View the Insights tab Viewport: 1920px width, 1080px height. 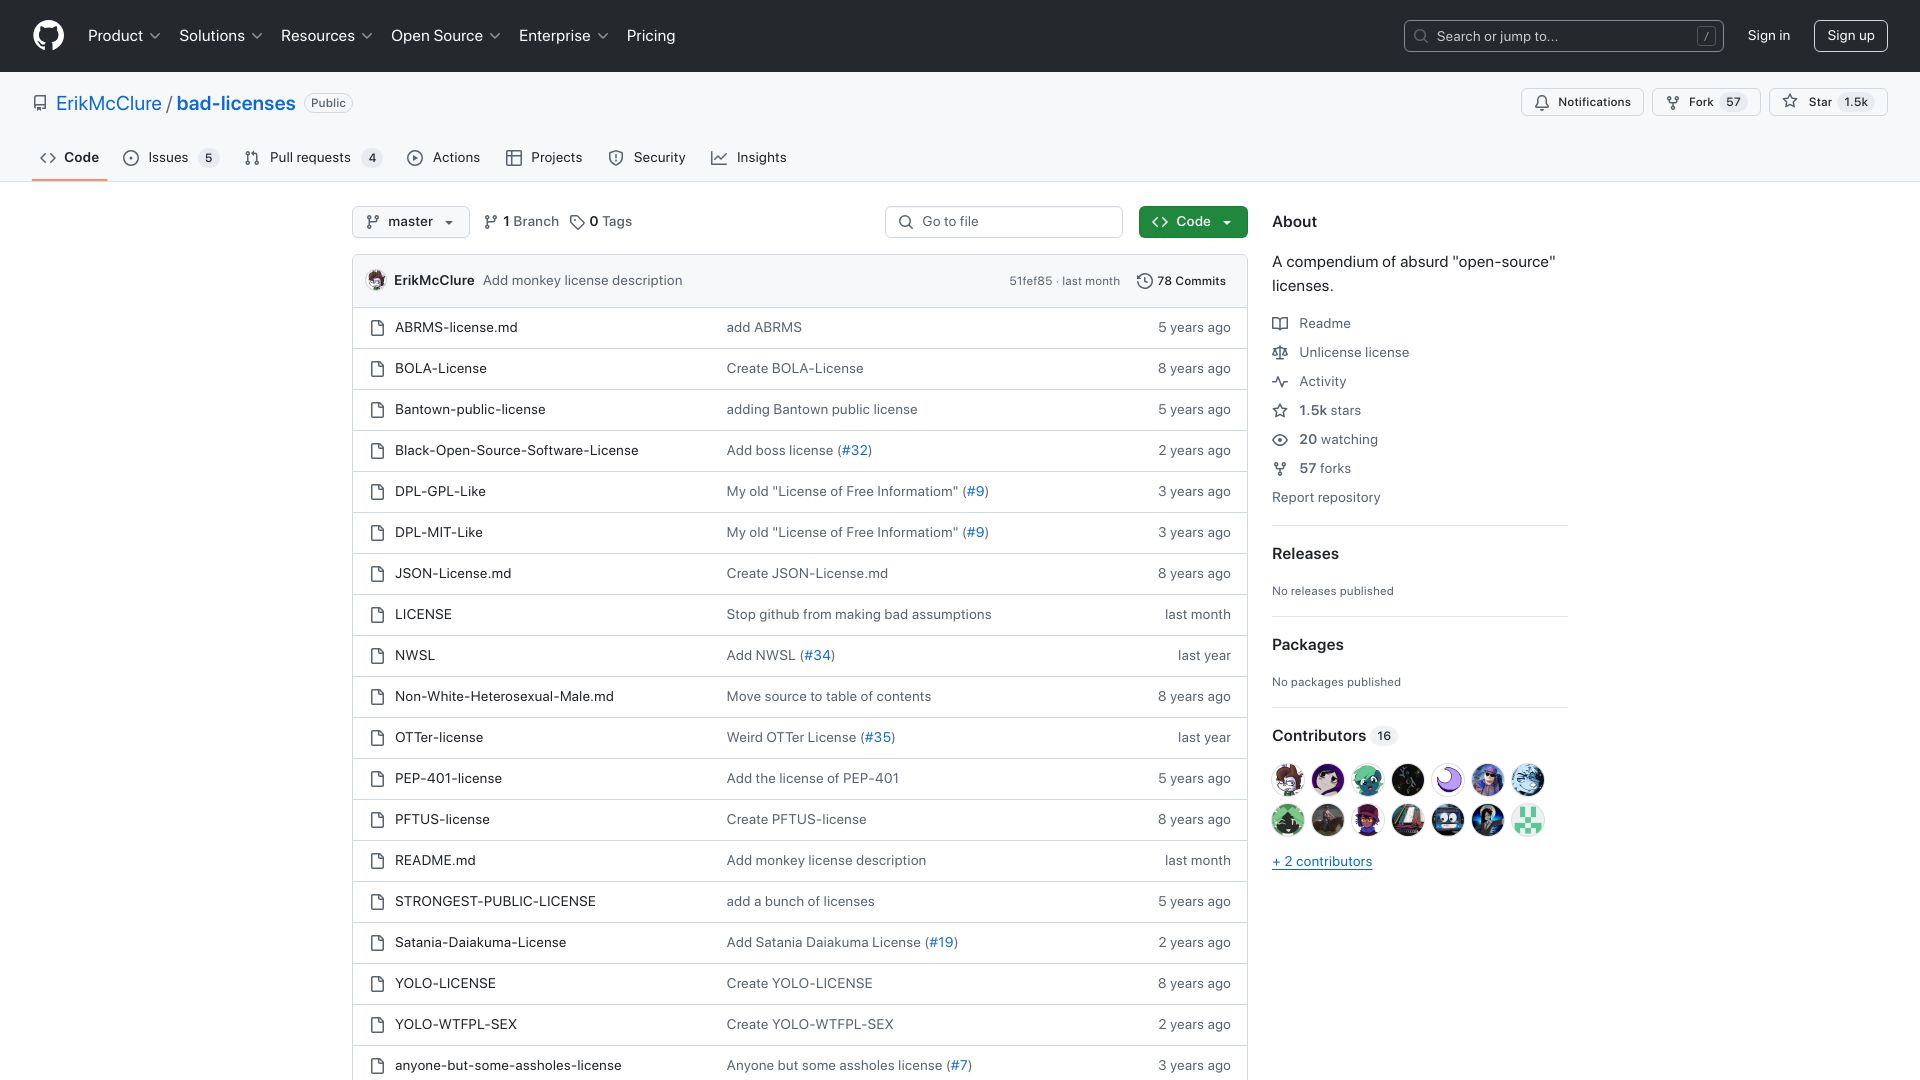[749, 158]
